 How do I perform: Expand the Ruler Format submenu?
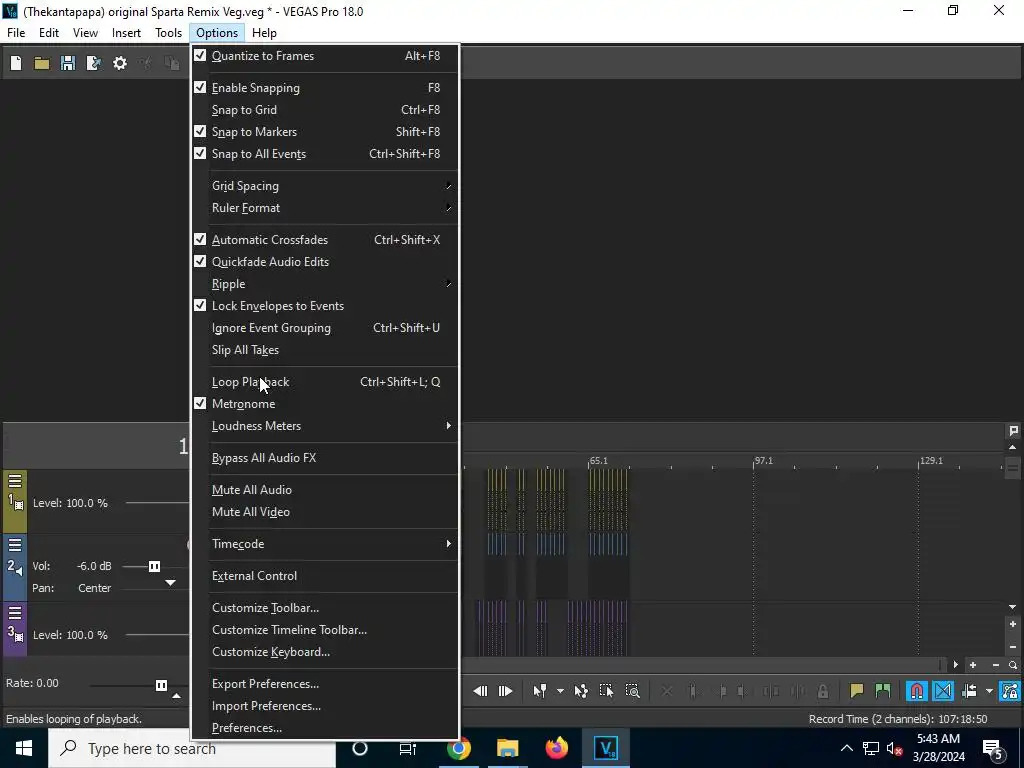(x=326, y=208)
